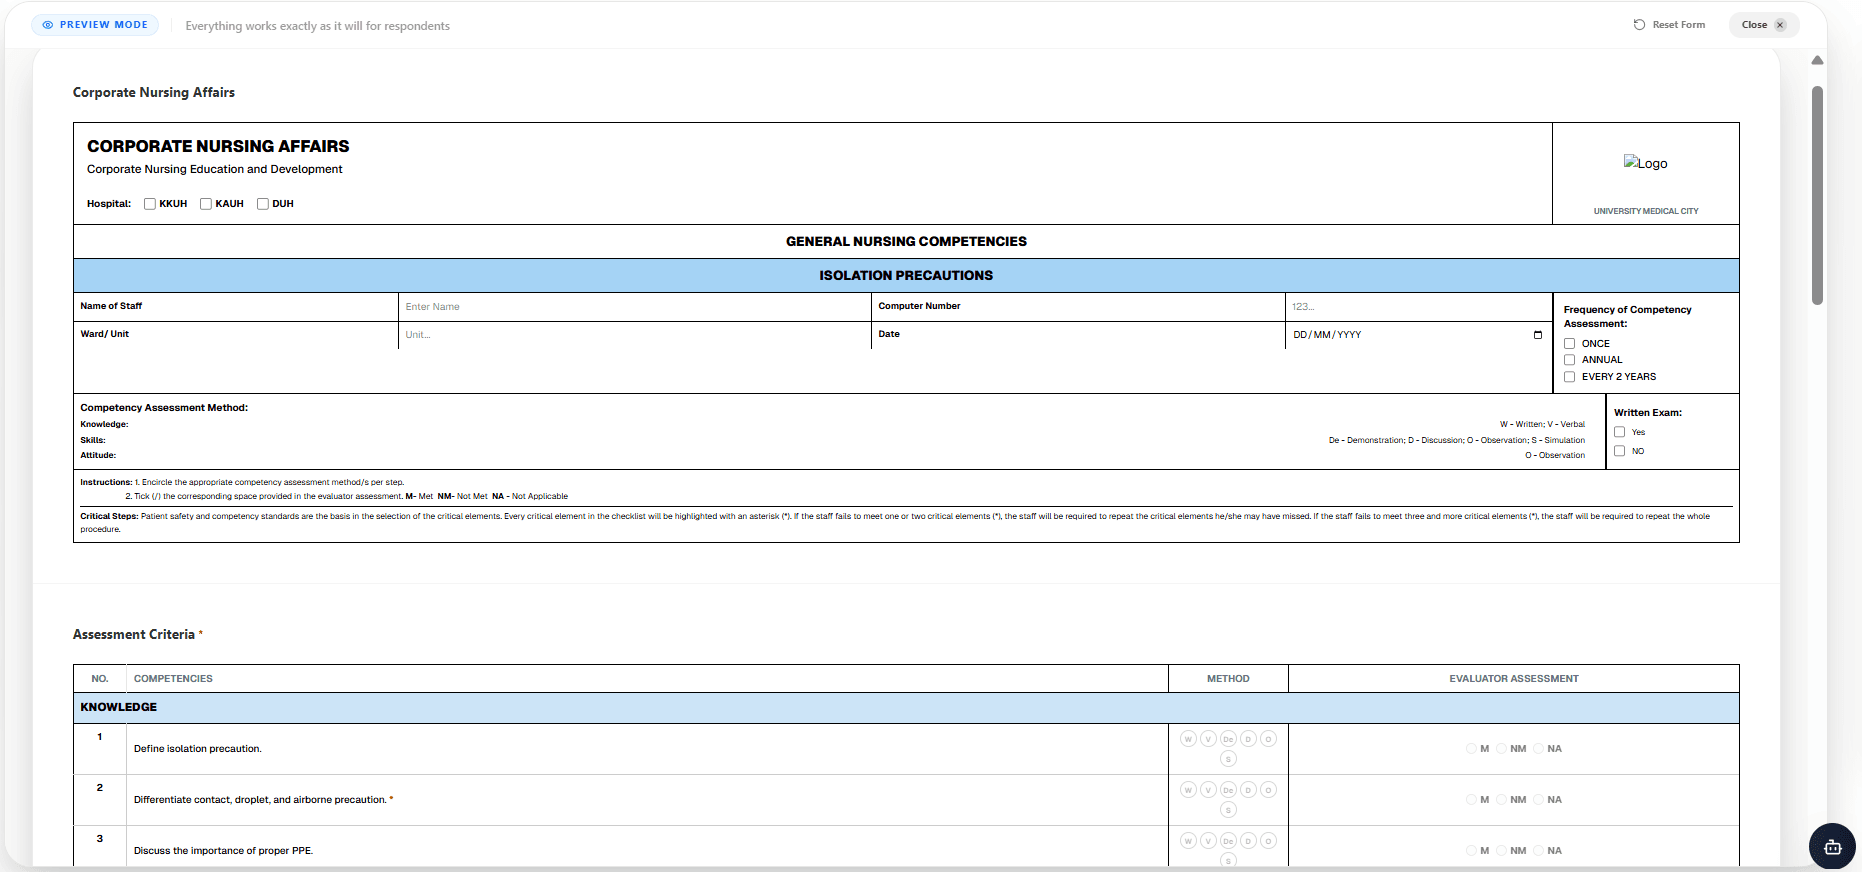Click the scrollbar up arrow
Screen dimensions: 1862x872
pyautogui.click(x=1817, y=61)
